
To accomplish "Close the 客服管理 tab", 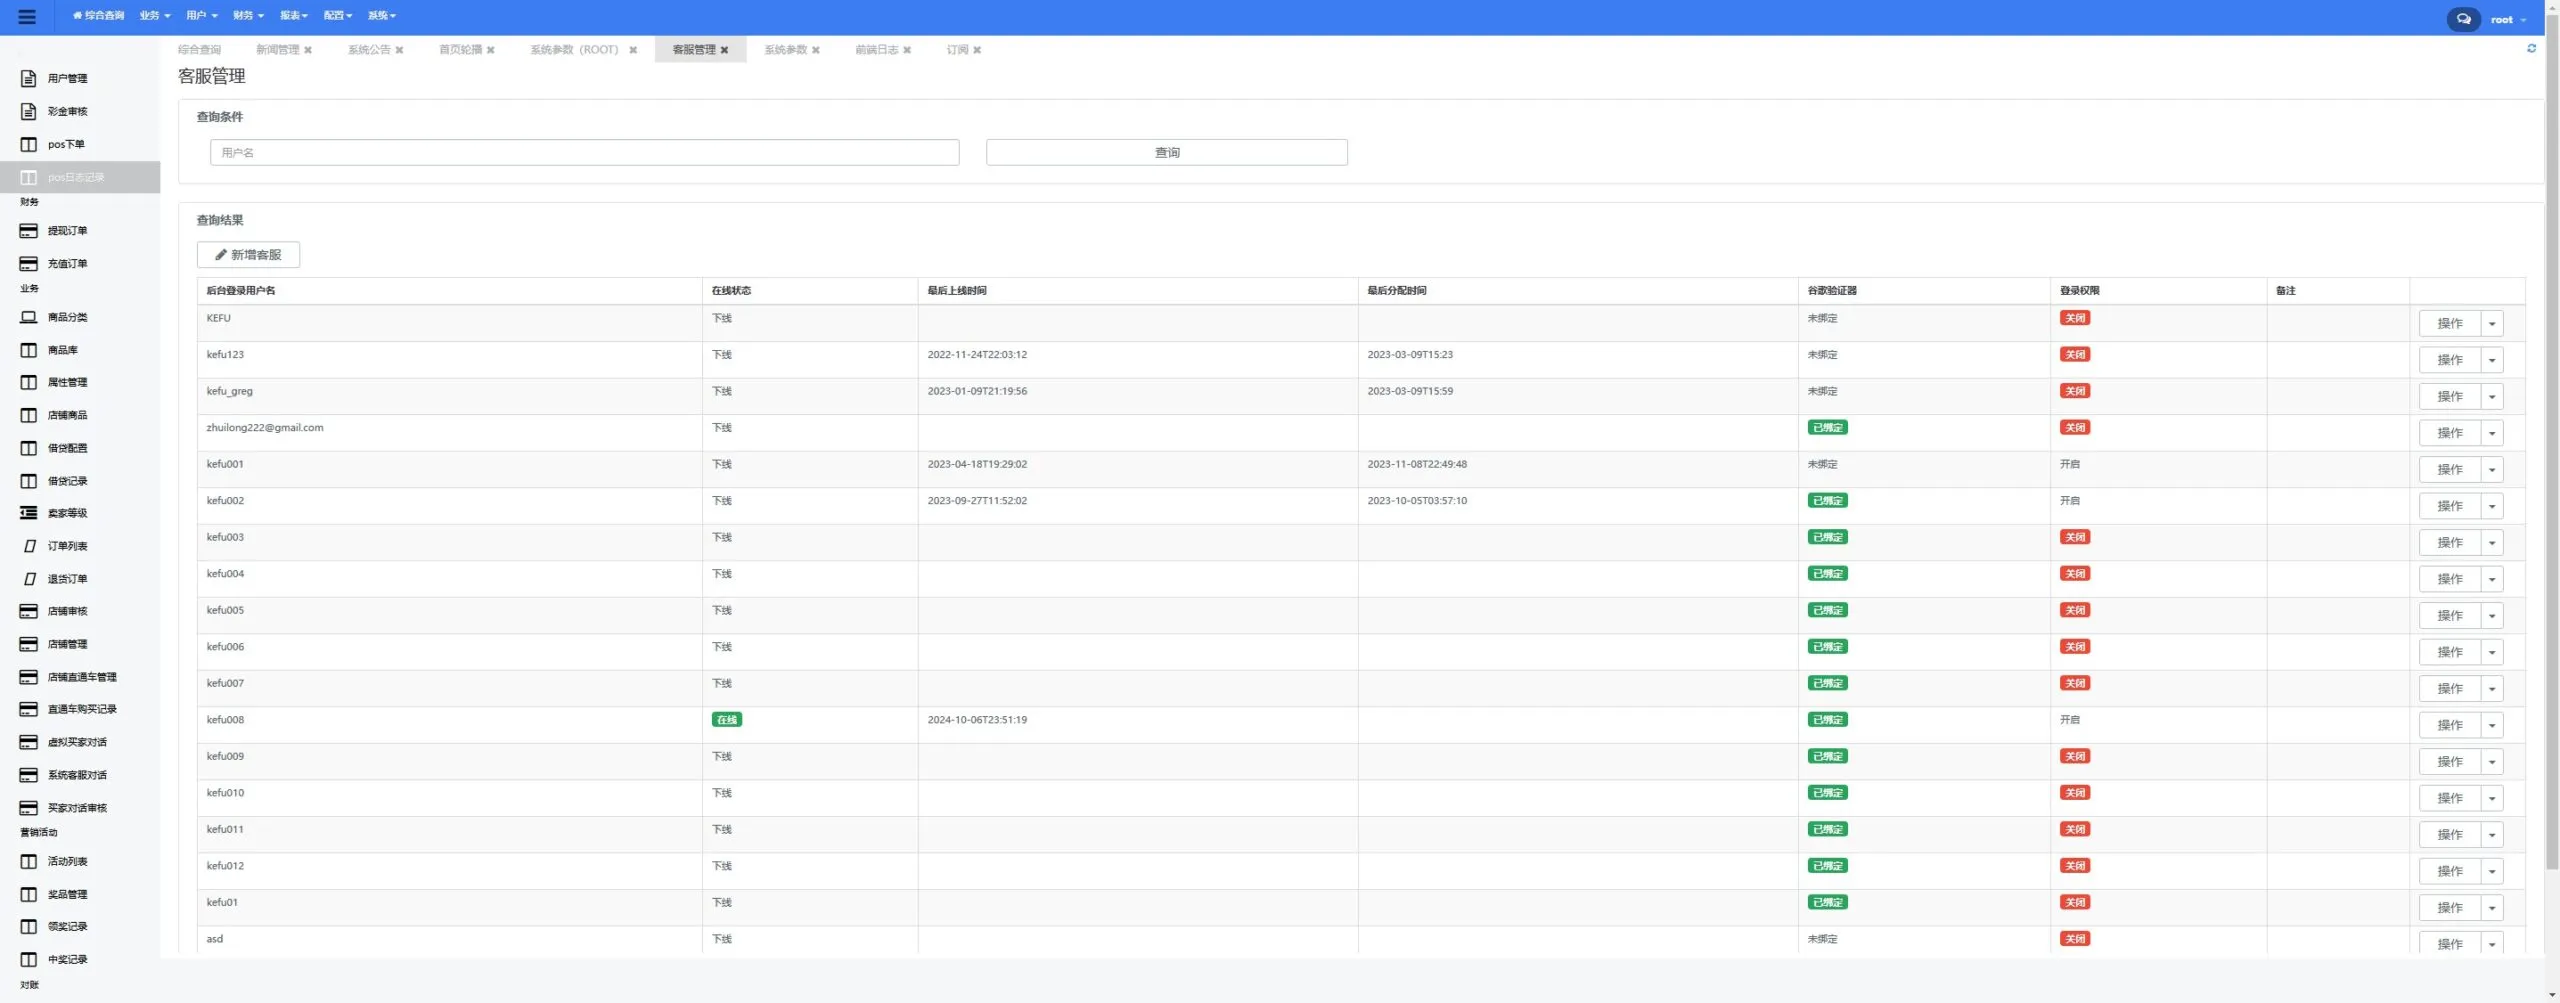I will pyautogui.click(x=724, y=50).
